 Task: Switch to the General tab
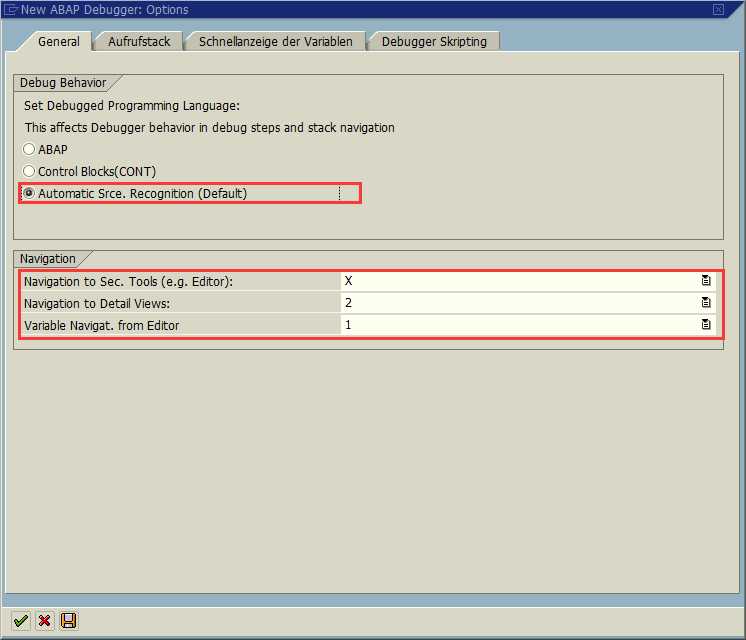(x=59, y=42)
